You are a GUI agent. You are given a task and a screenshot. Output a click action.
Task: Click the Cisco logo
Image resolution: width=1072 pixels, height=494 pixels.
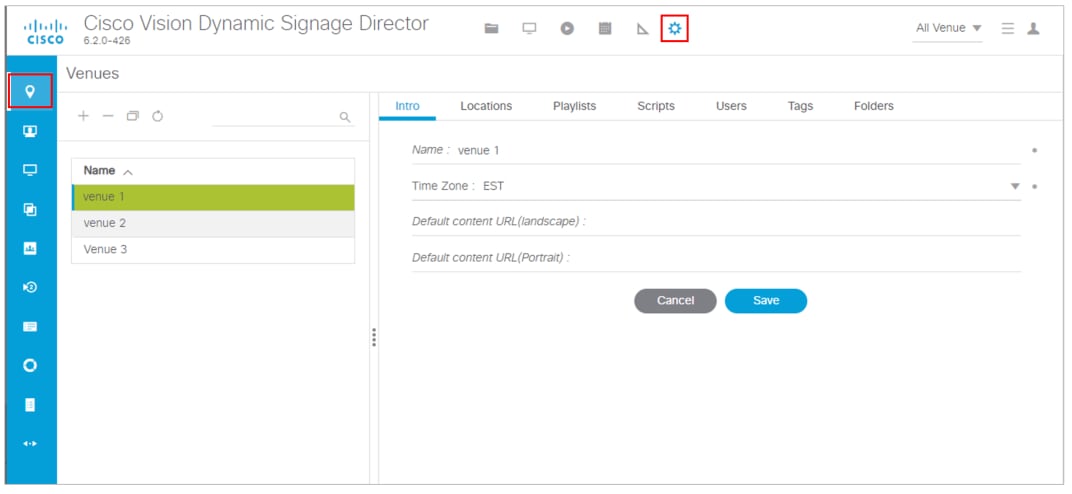tap(45, 31)
